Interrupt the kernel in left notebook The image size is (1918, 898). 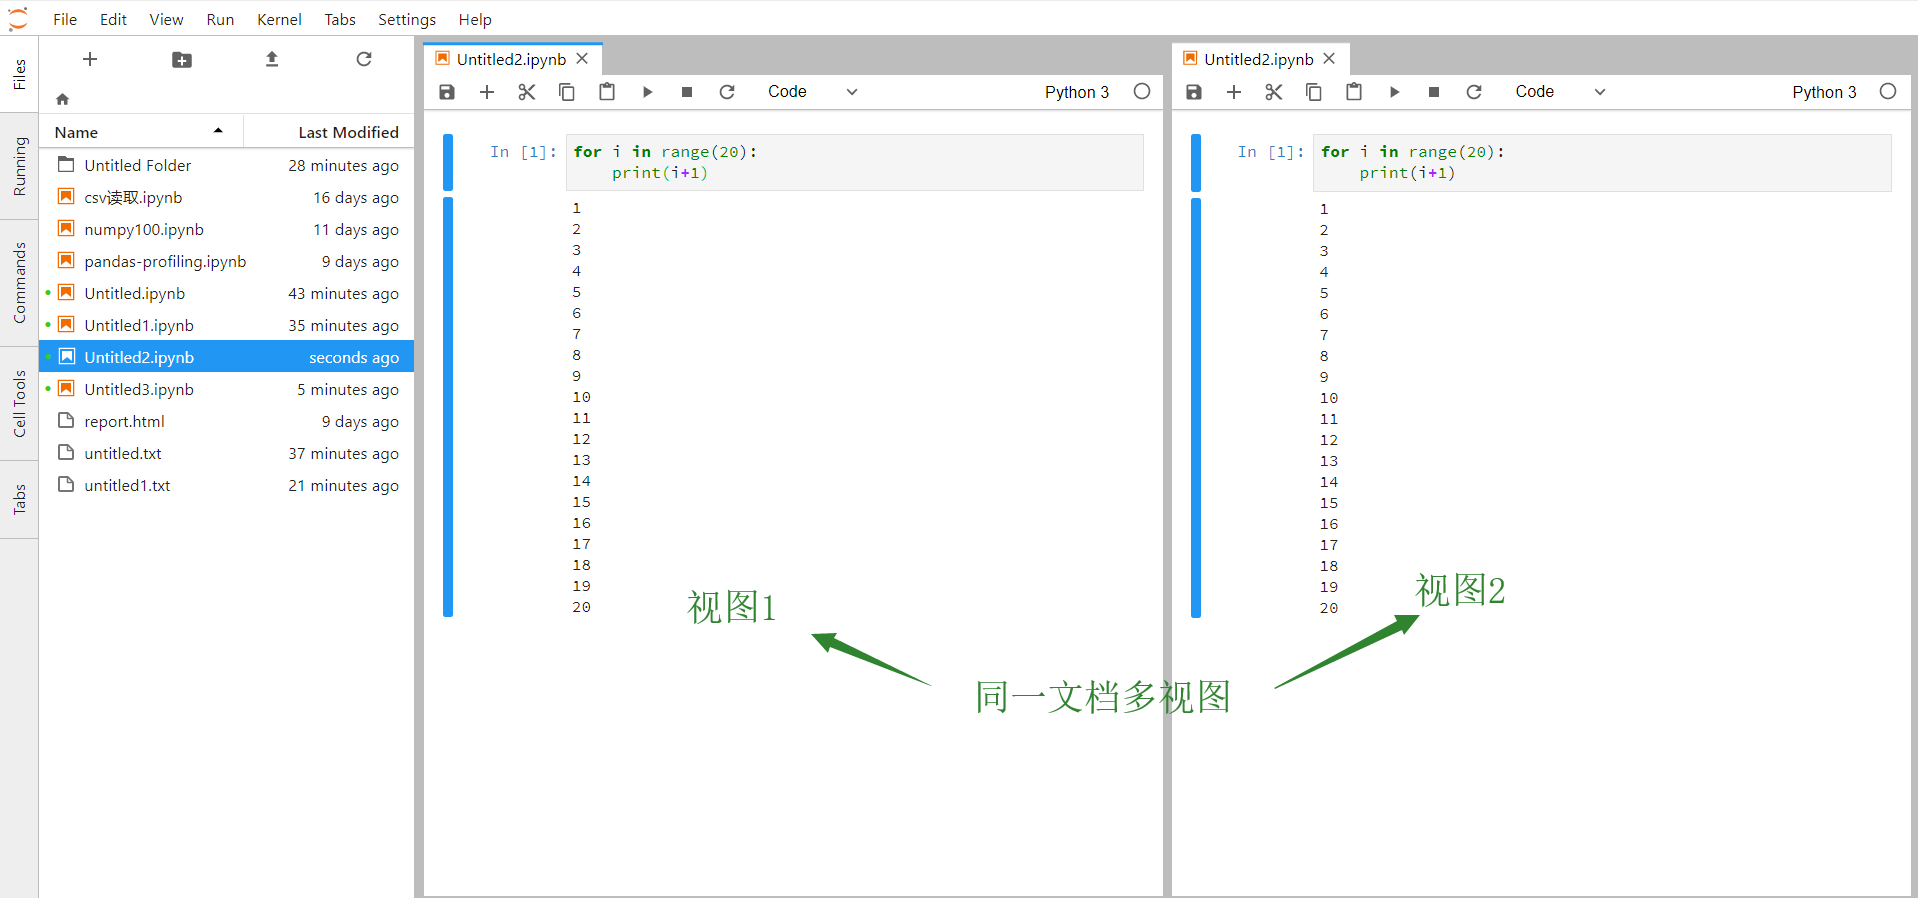pyautogui.click(x=687, y=92)
